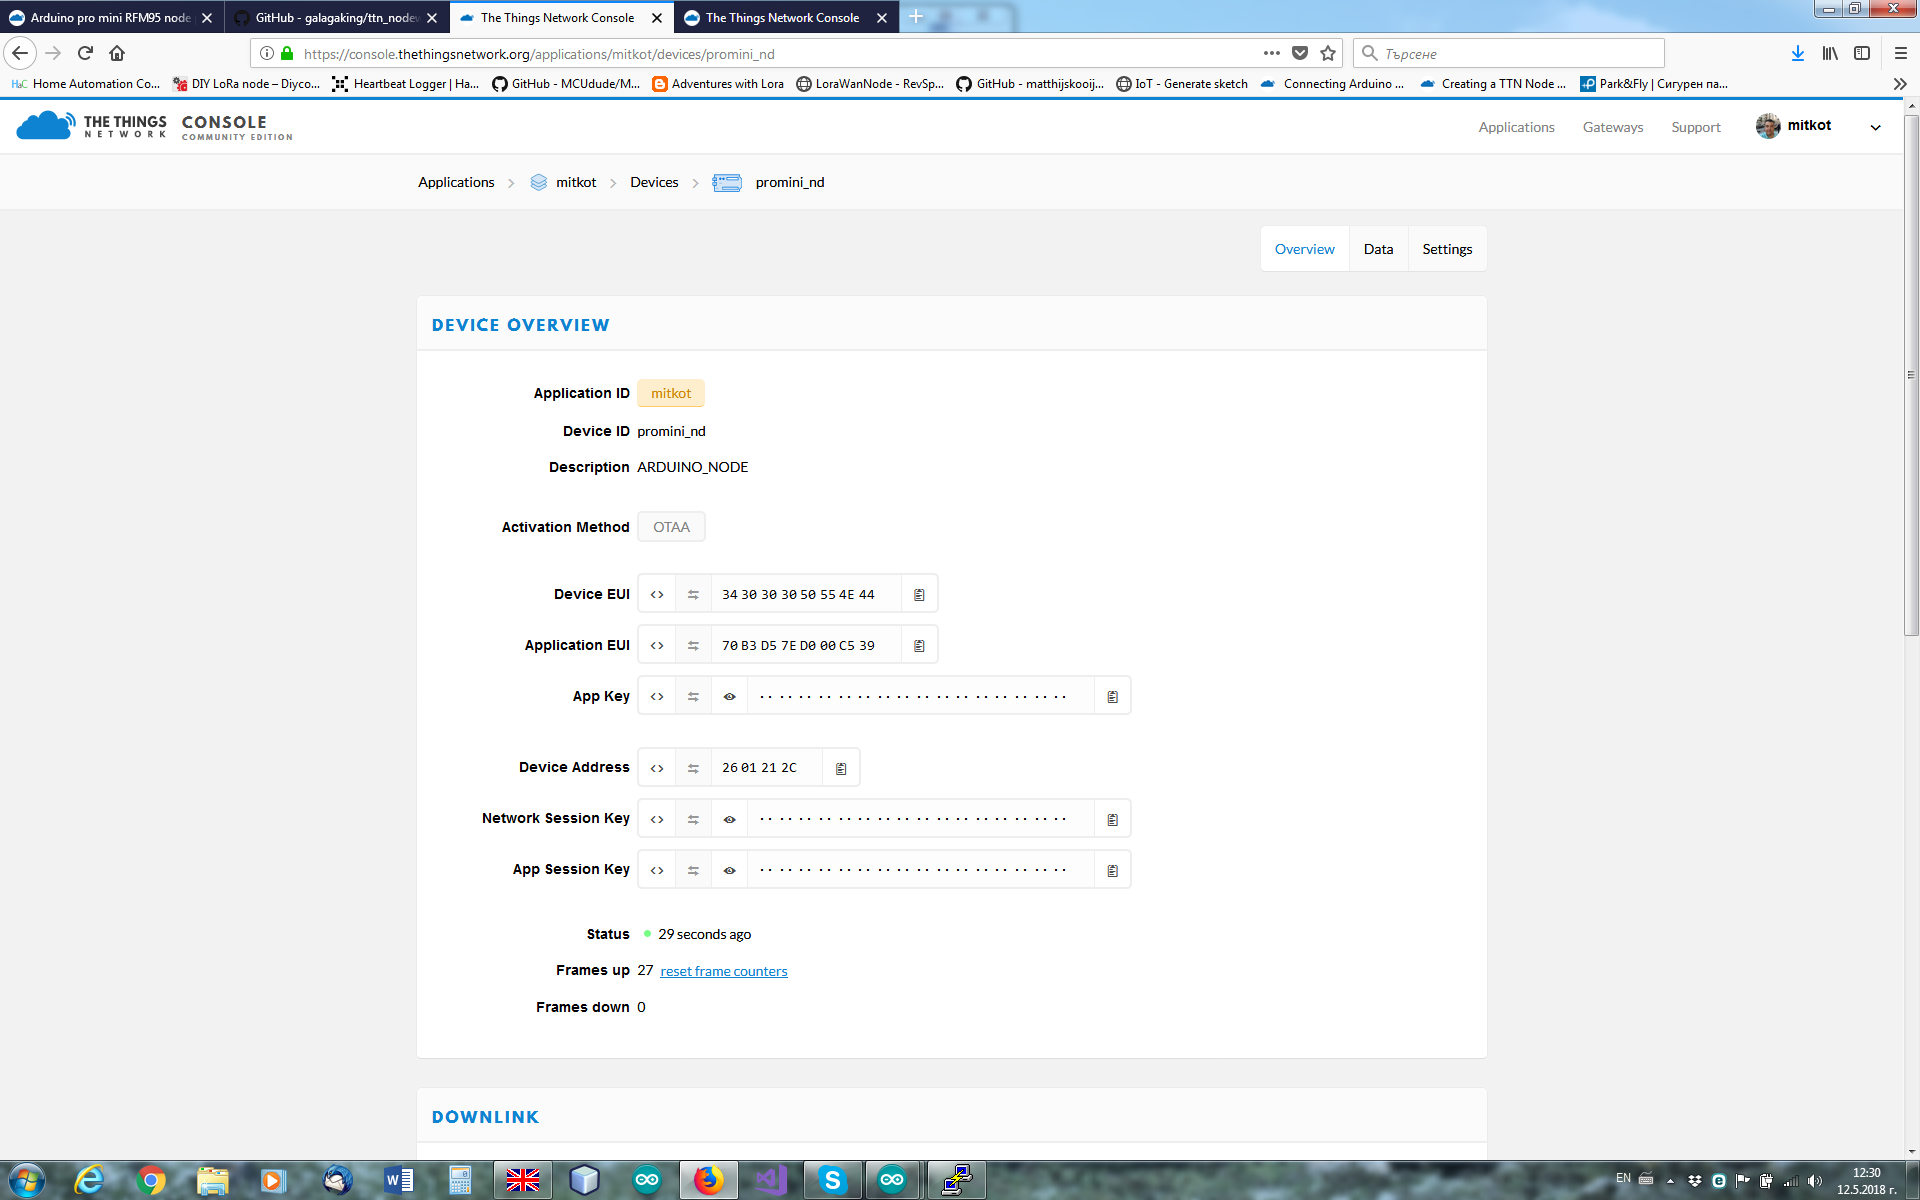
Task: Copy Device EUI to clipboard
Action: [919, 594]
